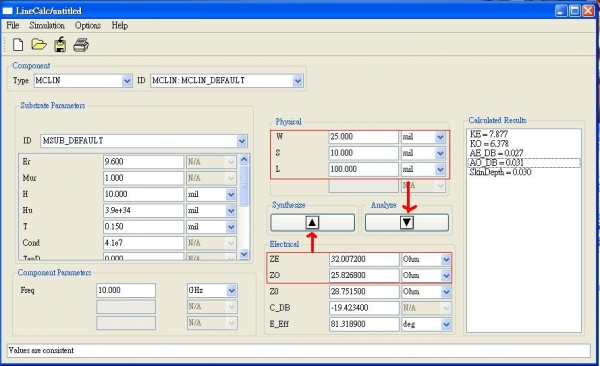Click the S value field 10.000
This screenshot has width=600, height=366.
tap(364, 153)
